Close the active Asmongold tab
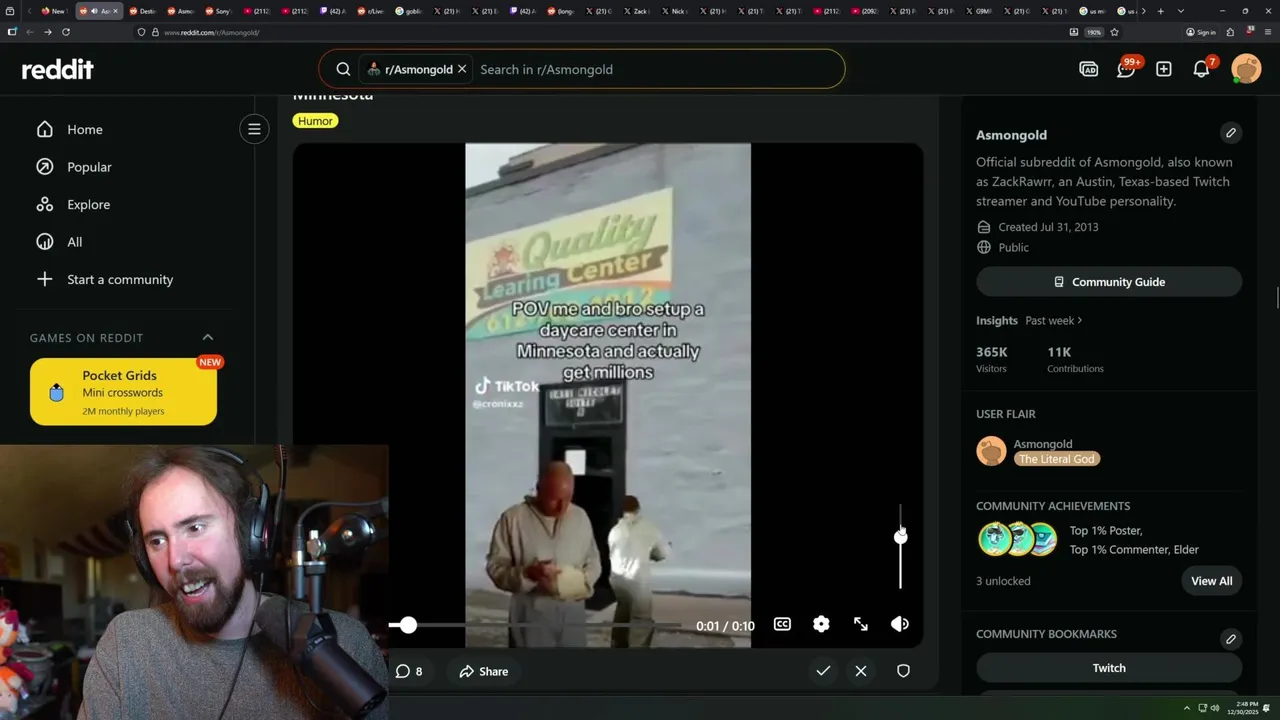1280x720 pixels. 115,11
